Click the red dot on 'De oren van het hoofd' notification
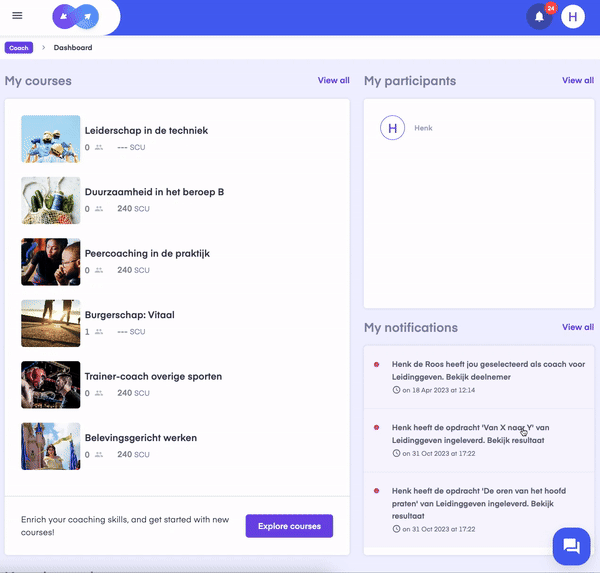600x573 pixels. click(377, 491)
